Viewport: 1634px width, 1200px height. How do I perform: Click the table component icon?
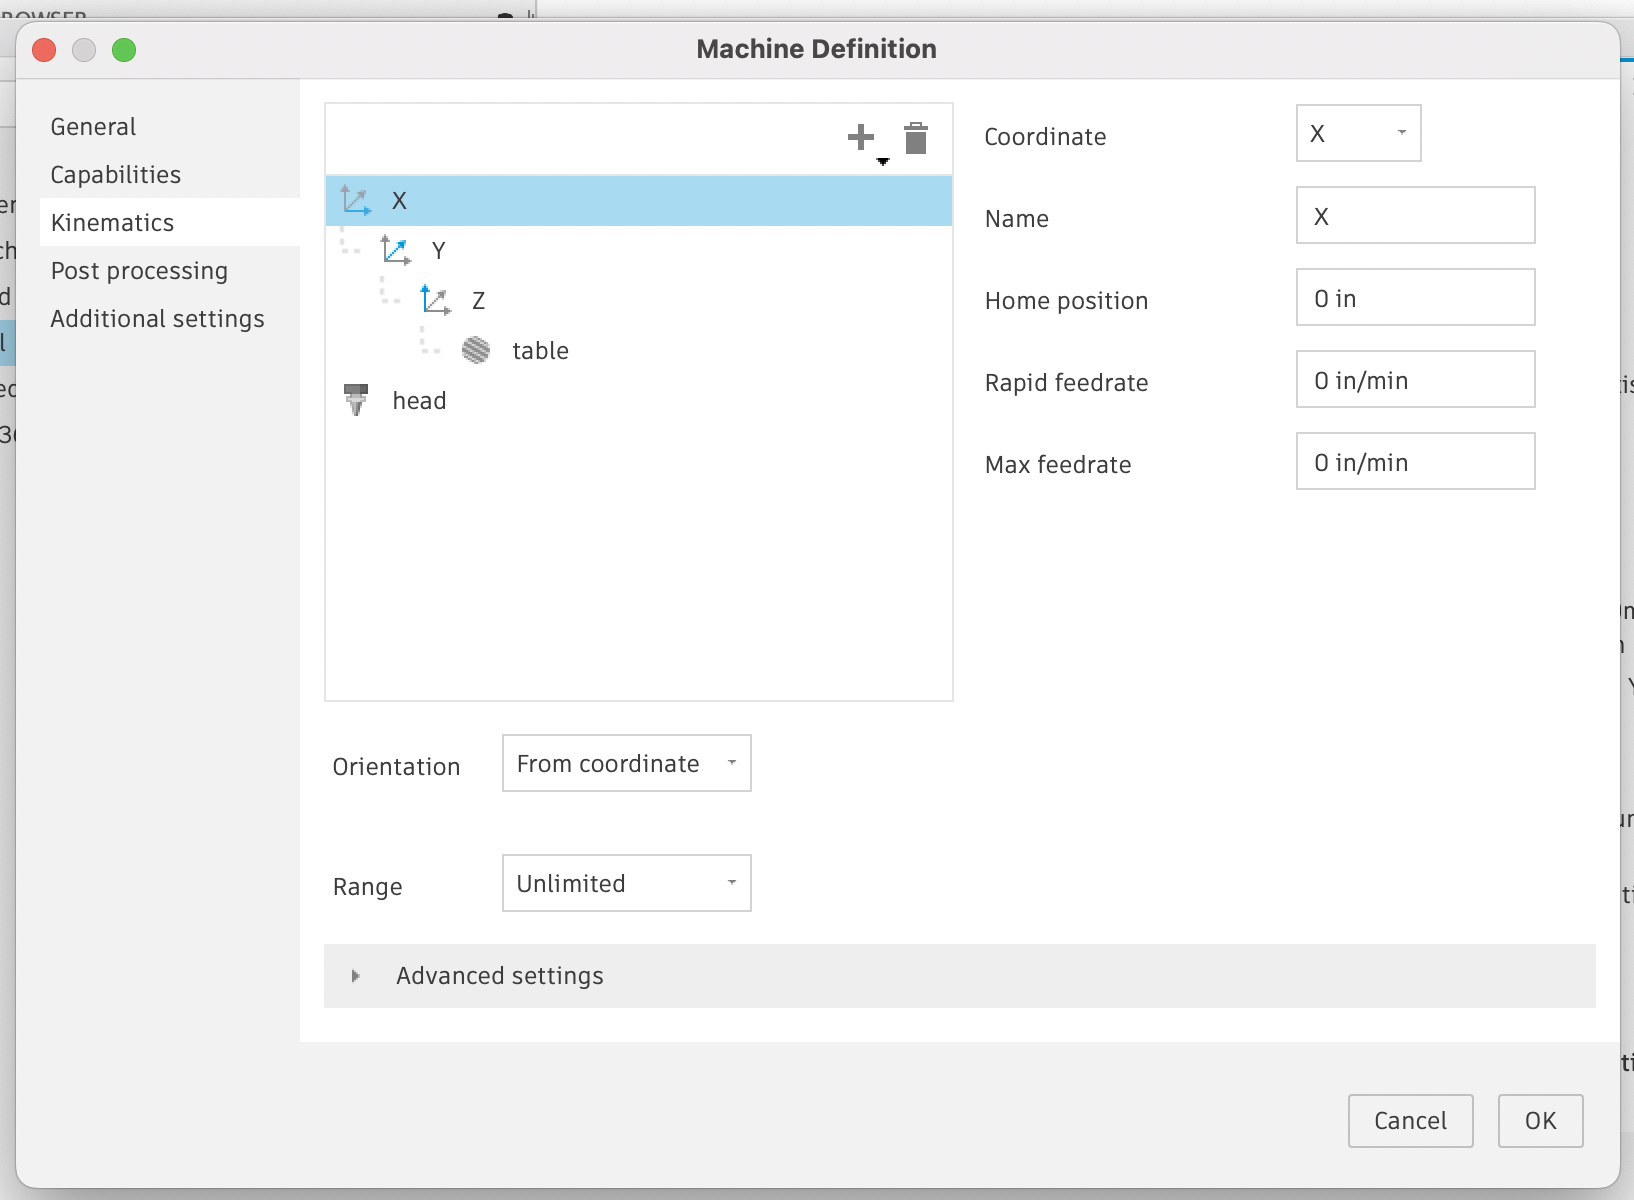[476, 350]
